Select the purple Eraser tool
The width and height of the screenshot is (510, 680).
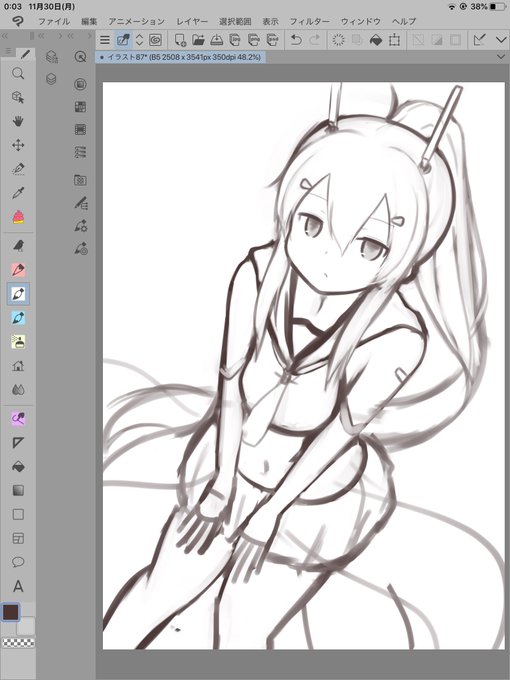coord(18,418)
